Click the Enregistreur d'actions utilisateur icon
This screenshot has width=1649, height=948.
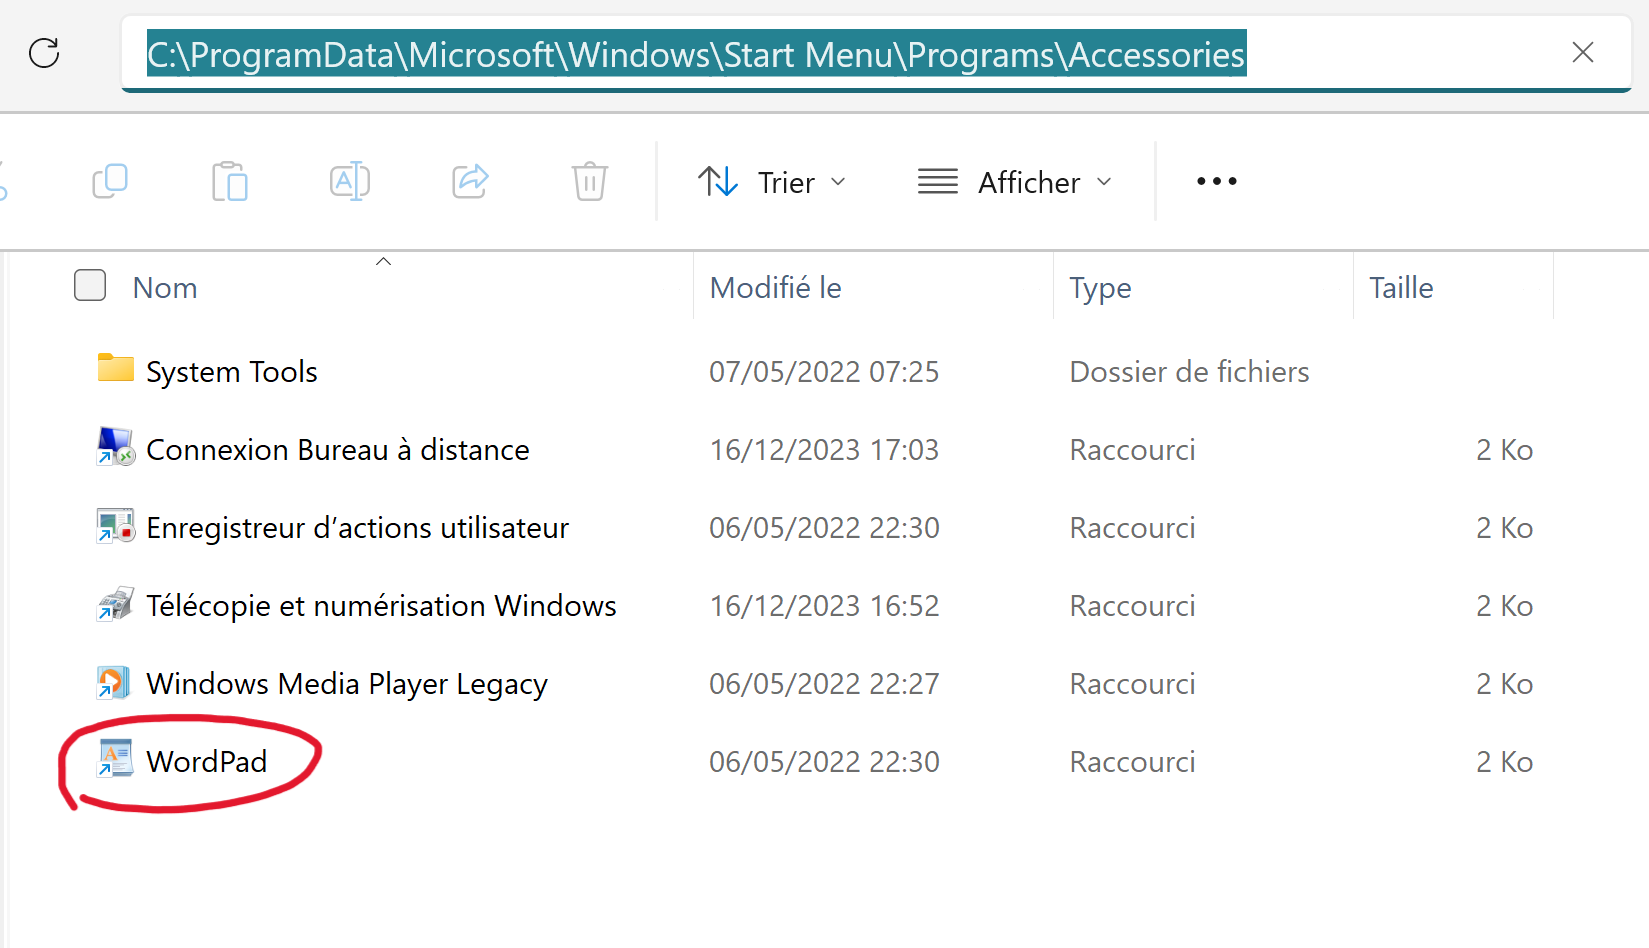116,525
